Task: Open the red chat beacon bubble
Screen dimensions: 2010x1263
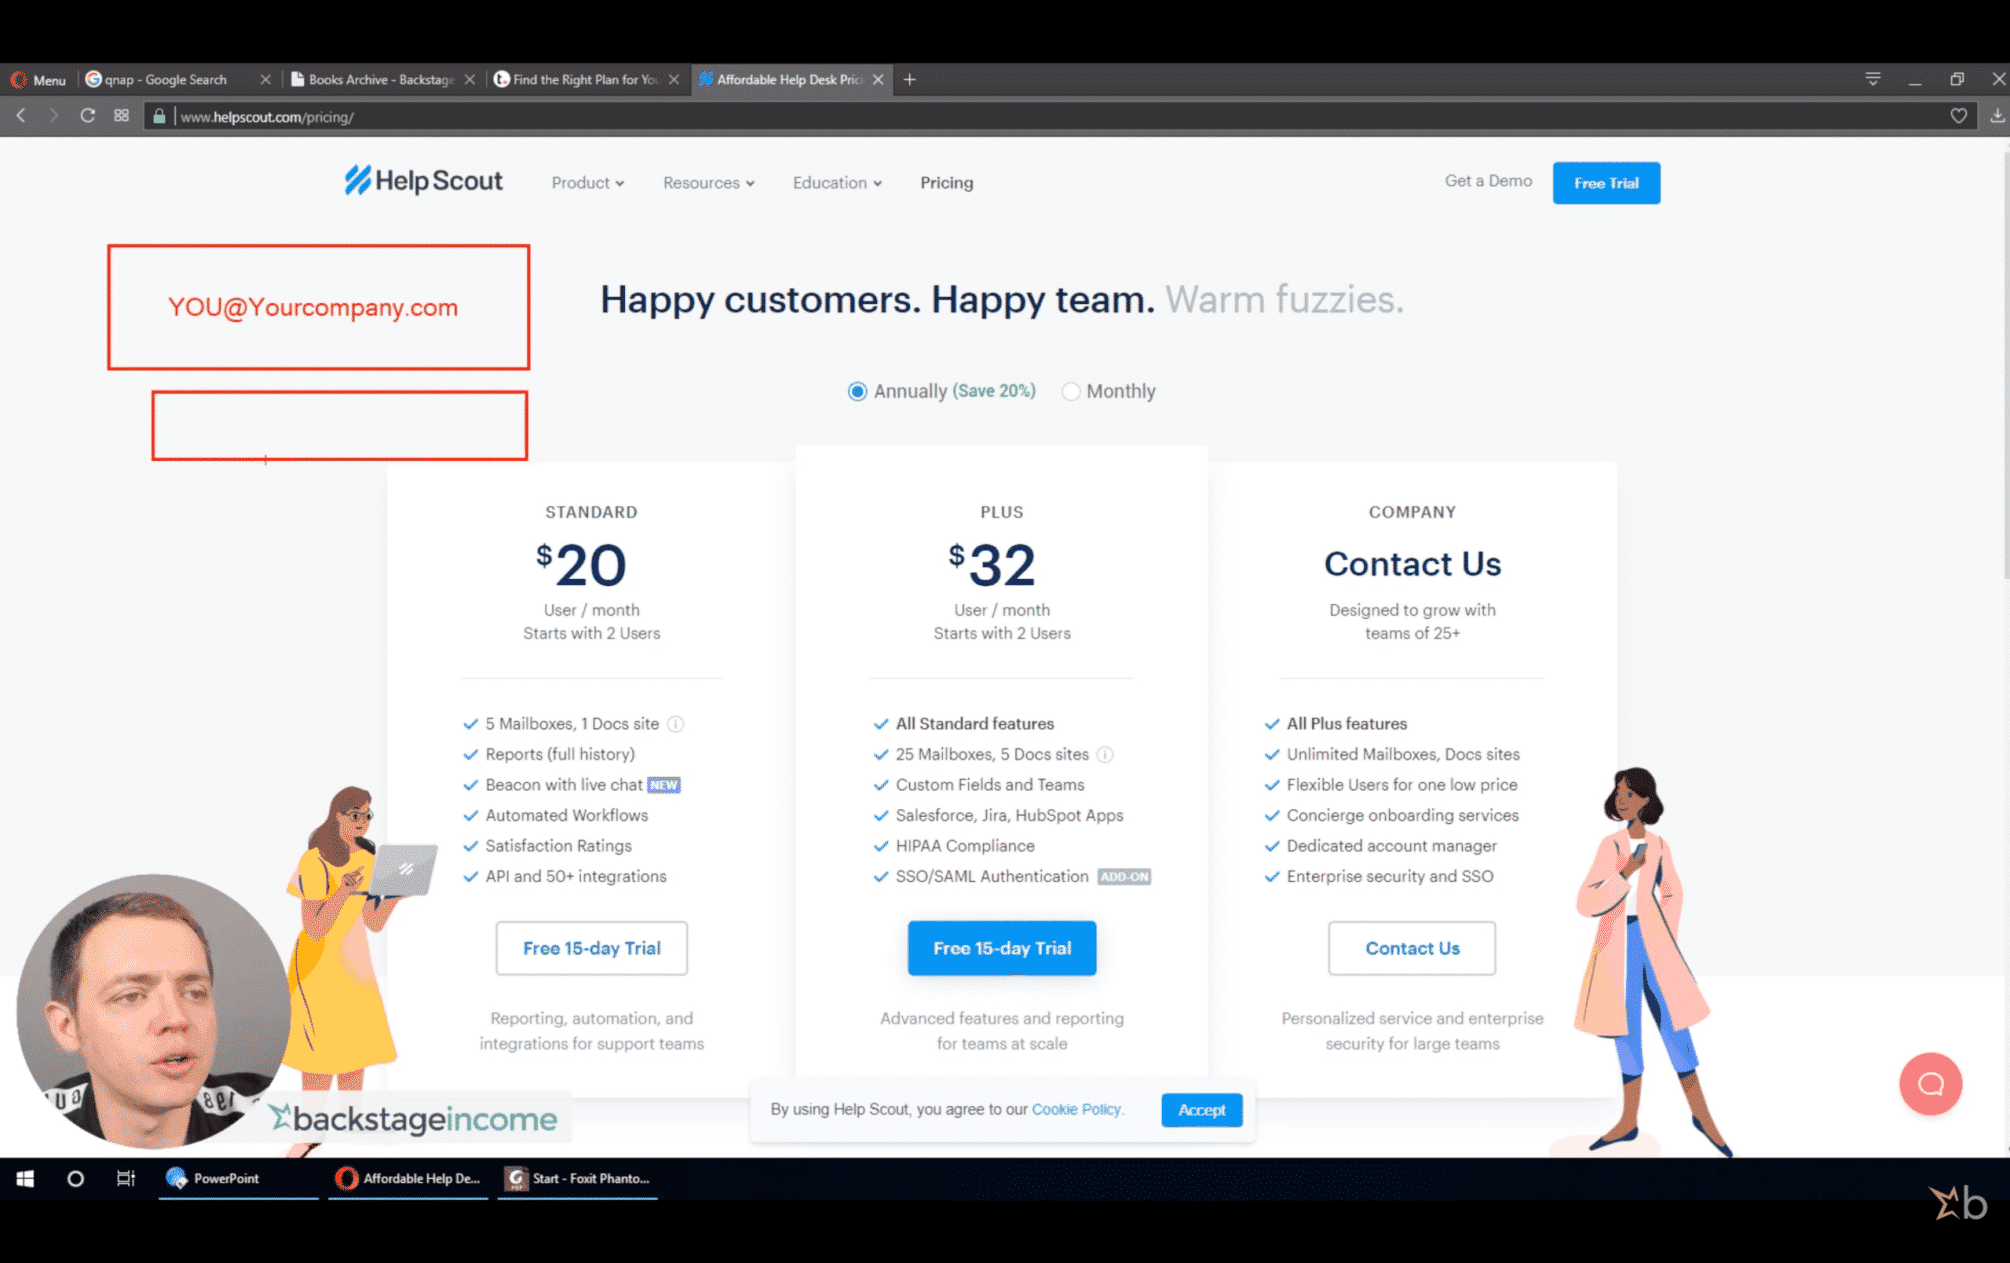Action: point(1930,1084)
